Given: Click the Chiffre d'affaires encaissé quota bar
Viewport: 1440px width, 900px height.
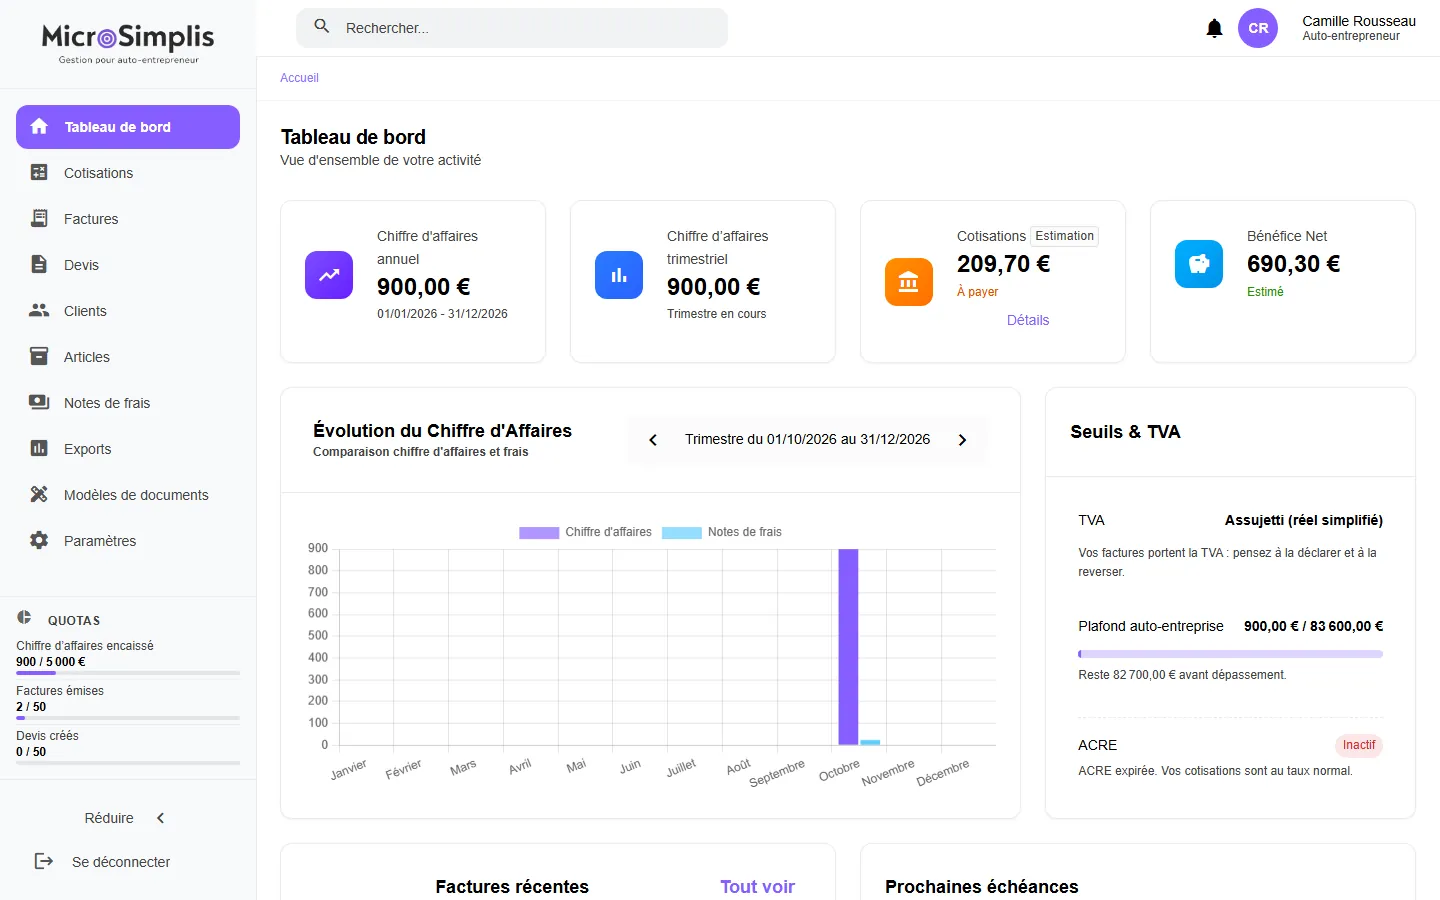Looking at the screenshot, I should click(x=128, y=673).
